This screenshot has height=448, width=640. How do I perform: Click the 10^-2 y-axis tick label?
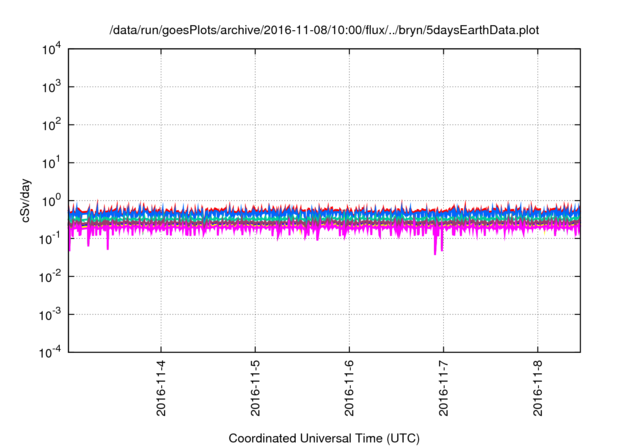tap(51, 277)
